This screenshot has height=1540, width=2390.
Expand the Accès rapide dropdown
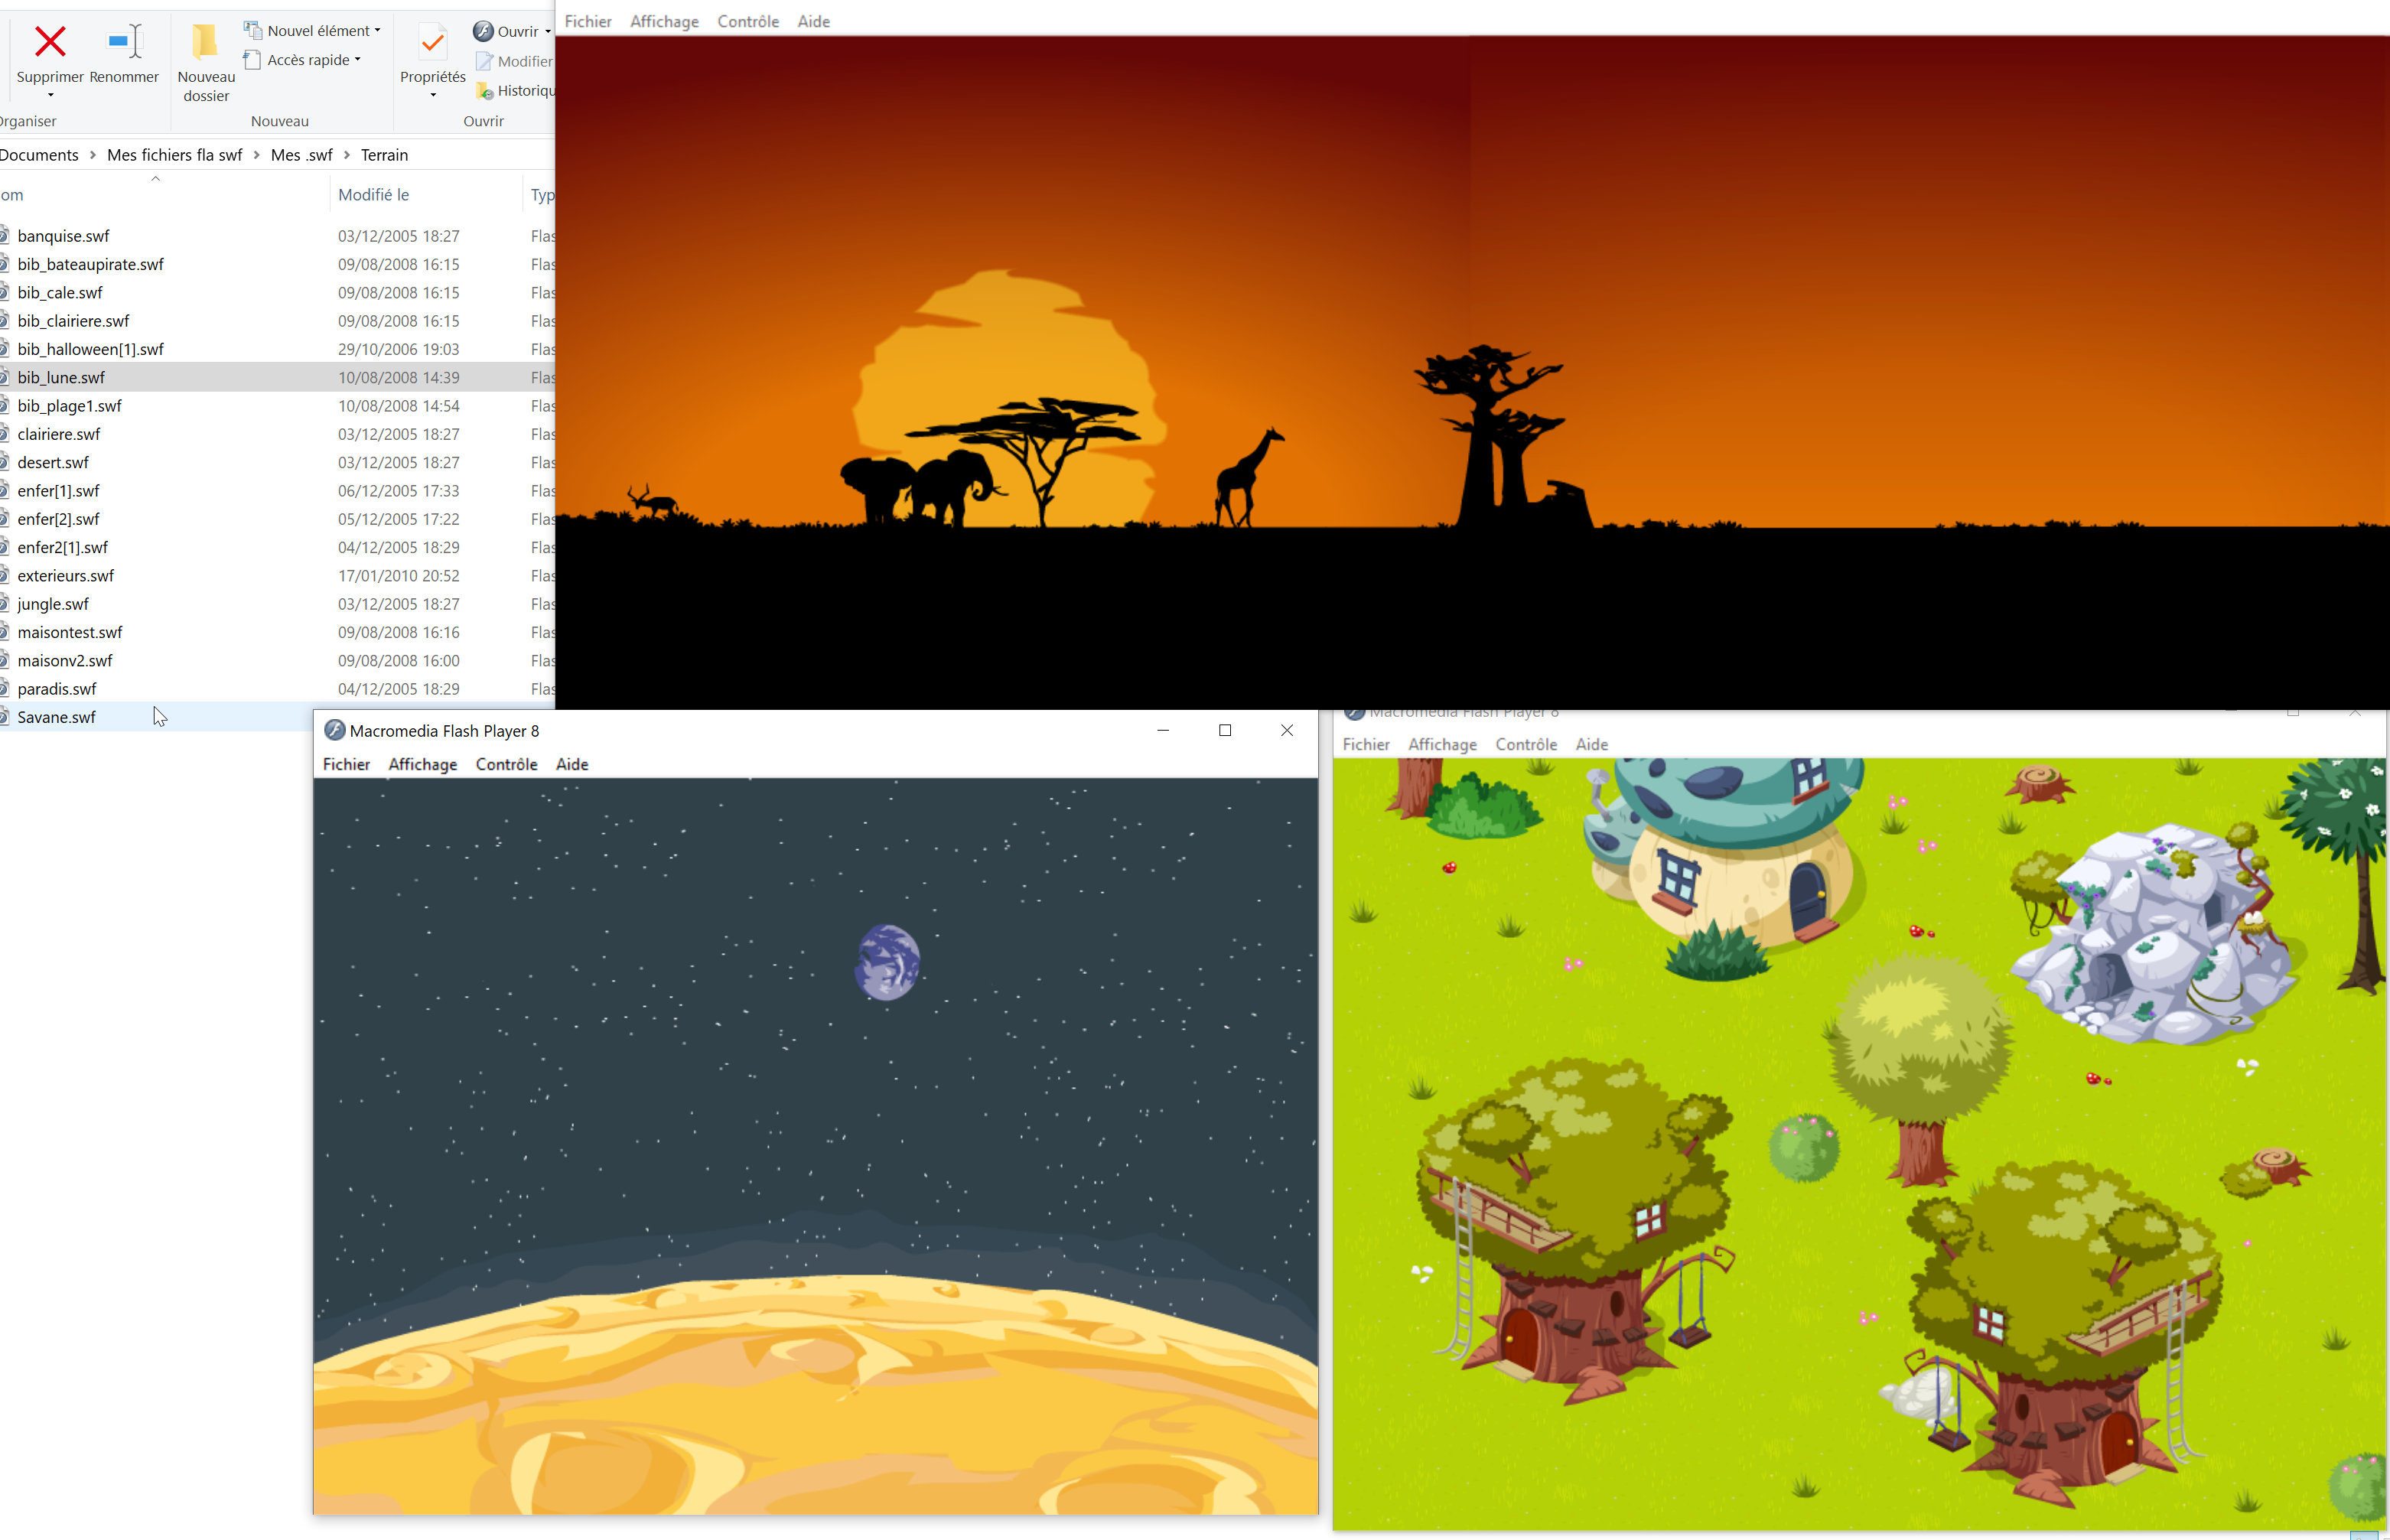tap(357, 60)
